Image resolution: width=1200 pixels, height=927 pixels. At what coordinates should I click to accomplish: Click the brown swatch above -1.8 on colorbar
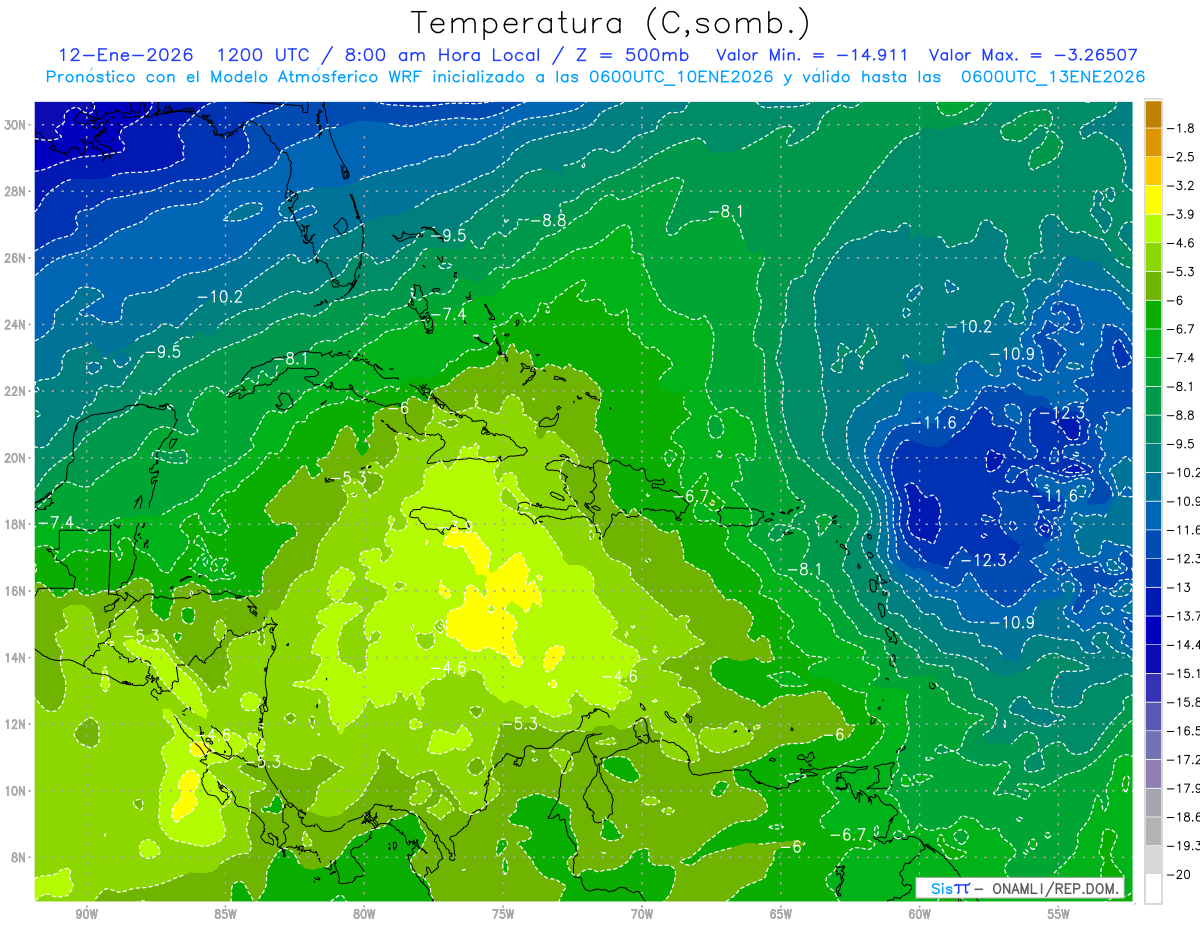pyautogui.click(x=1153, y=114)
